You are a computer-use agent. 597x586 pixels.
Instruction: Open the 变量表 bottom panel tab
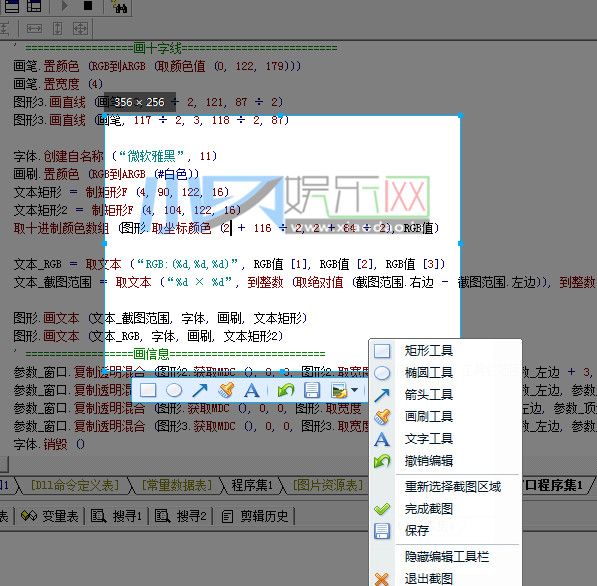click(x=50, y=516)
